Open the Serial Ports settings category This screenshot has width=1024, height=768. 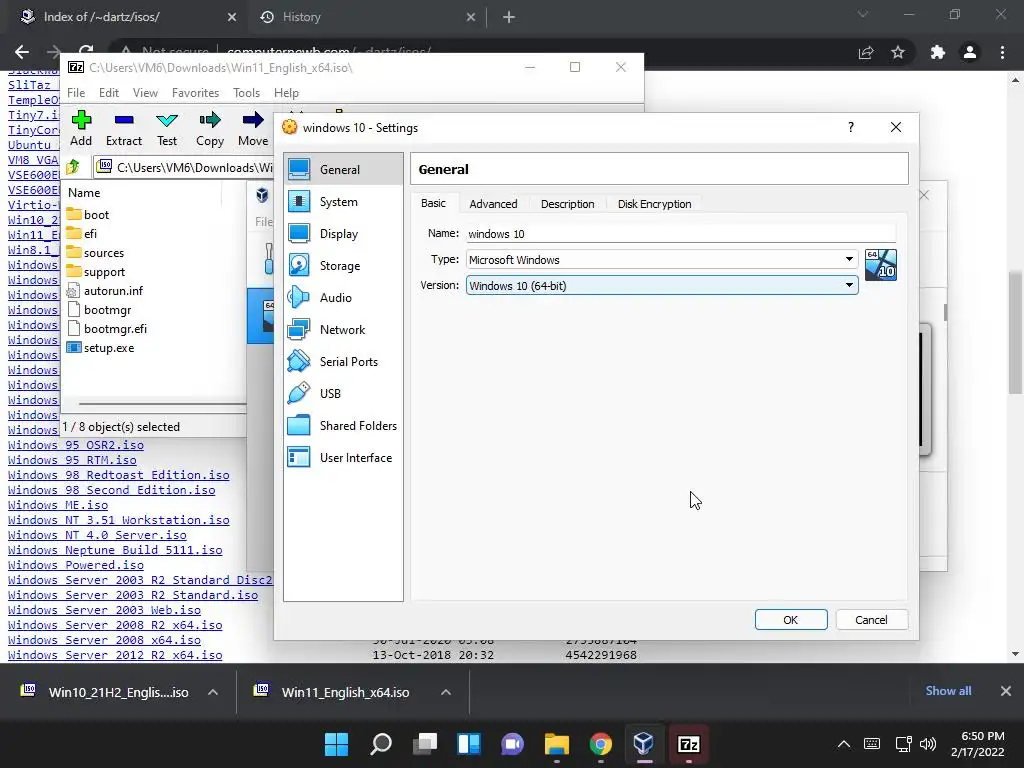[x=344, y=362]
